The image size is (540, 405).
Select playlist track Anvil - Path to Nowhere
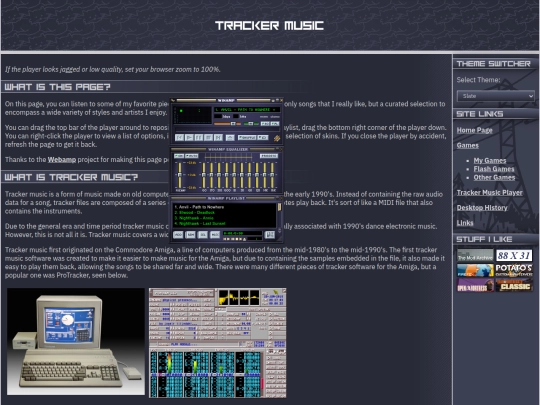[x=224, y=207]
